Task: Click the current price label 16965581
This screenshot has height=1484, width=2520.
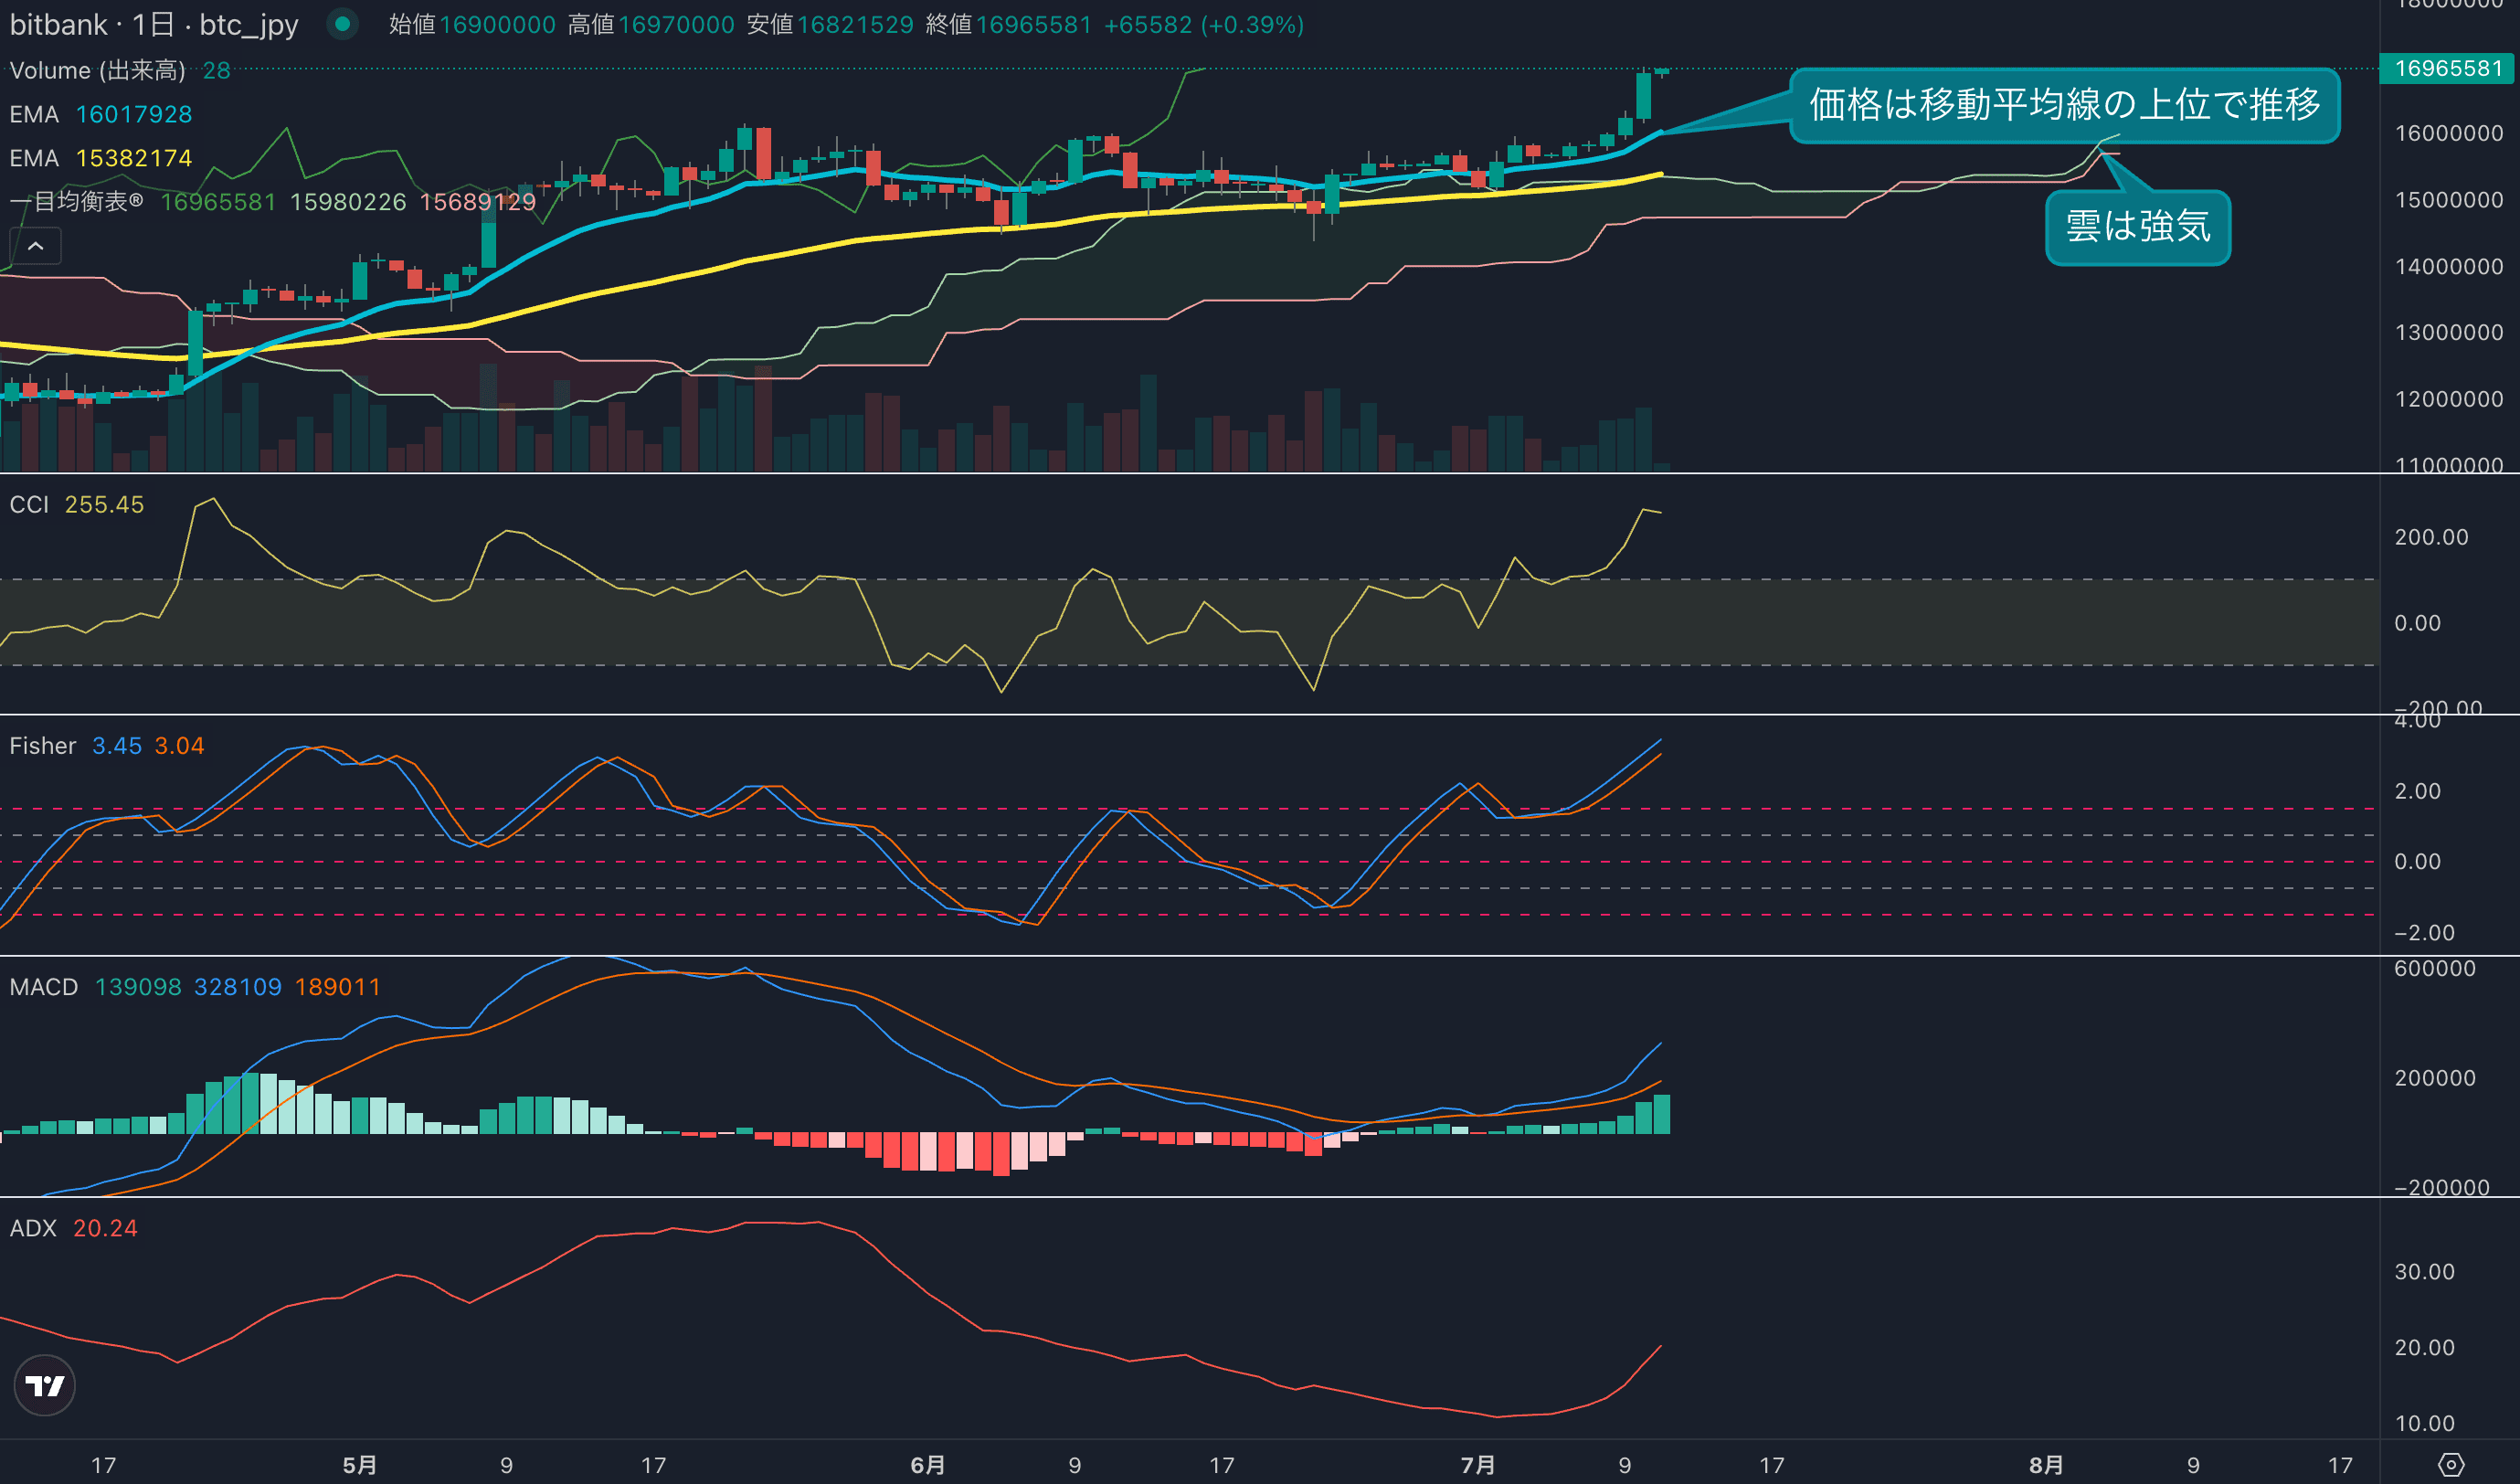Action: (x=2447, y=68)
